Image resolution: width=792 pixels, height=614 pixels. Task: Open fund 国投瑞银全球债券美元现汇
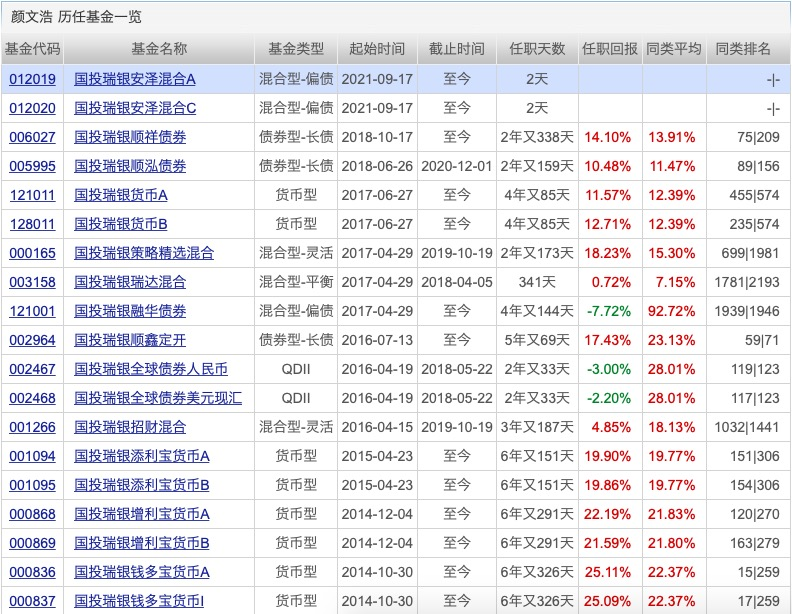pyautogui.click(x=158, y=398)
